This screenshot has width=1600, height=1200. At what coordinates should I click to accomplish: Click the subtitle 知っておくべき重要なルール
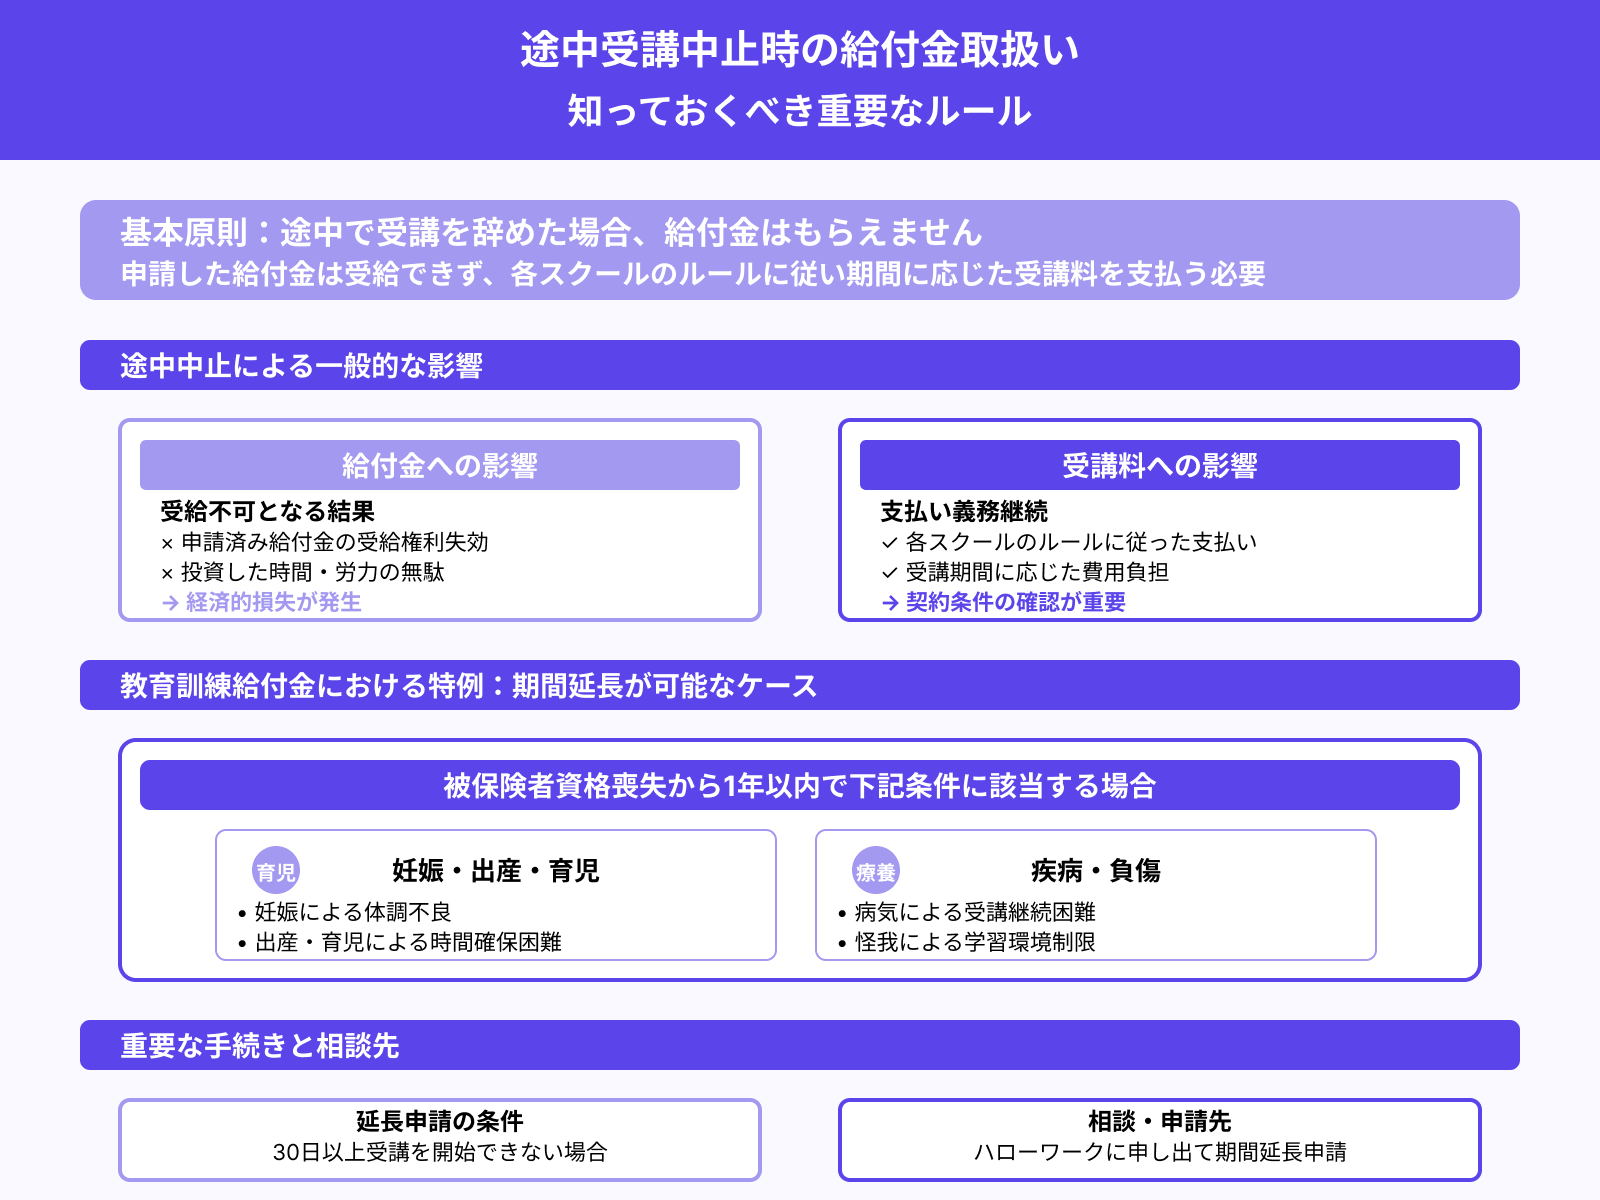(800, 110)
